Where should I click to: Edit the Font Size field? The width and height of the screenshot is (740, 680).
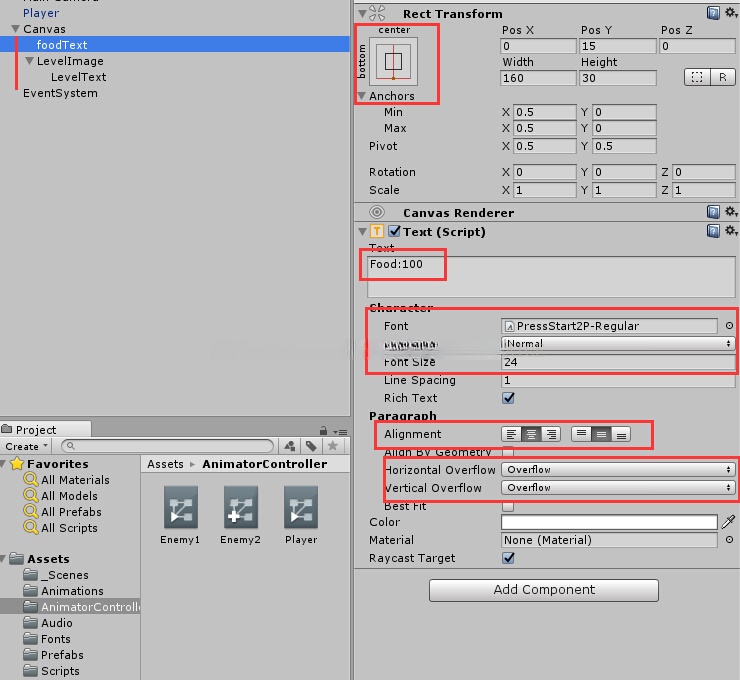(x=618, y=362)
